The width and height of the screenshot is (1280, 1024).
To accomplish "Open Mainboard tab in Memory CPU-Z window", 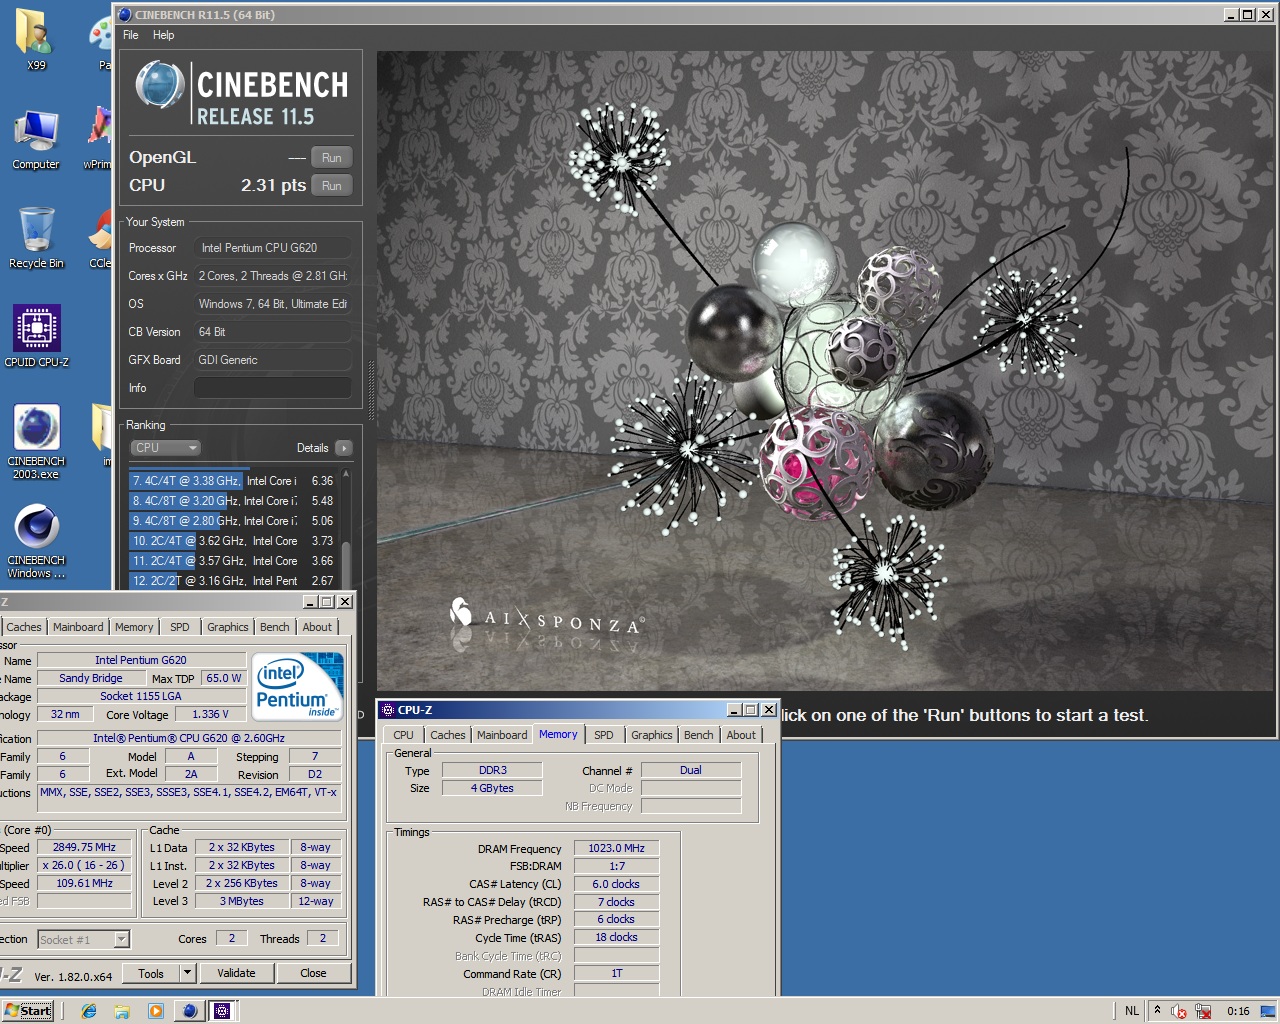I will point(502,735).
